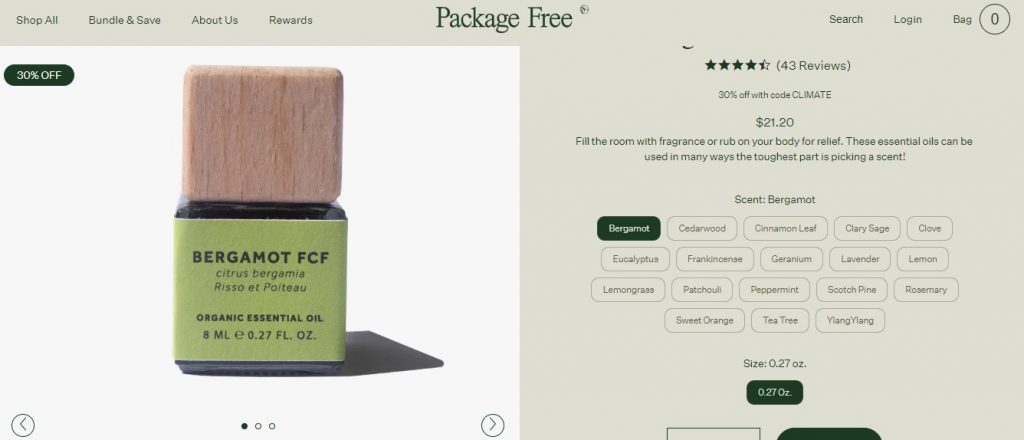
Task: Click the star rating icons
Action: tap(737, 65)
